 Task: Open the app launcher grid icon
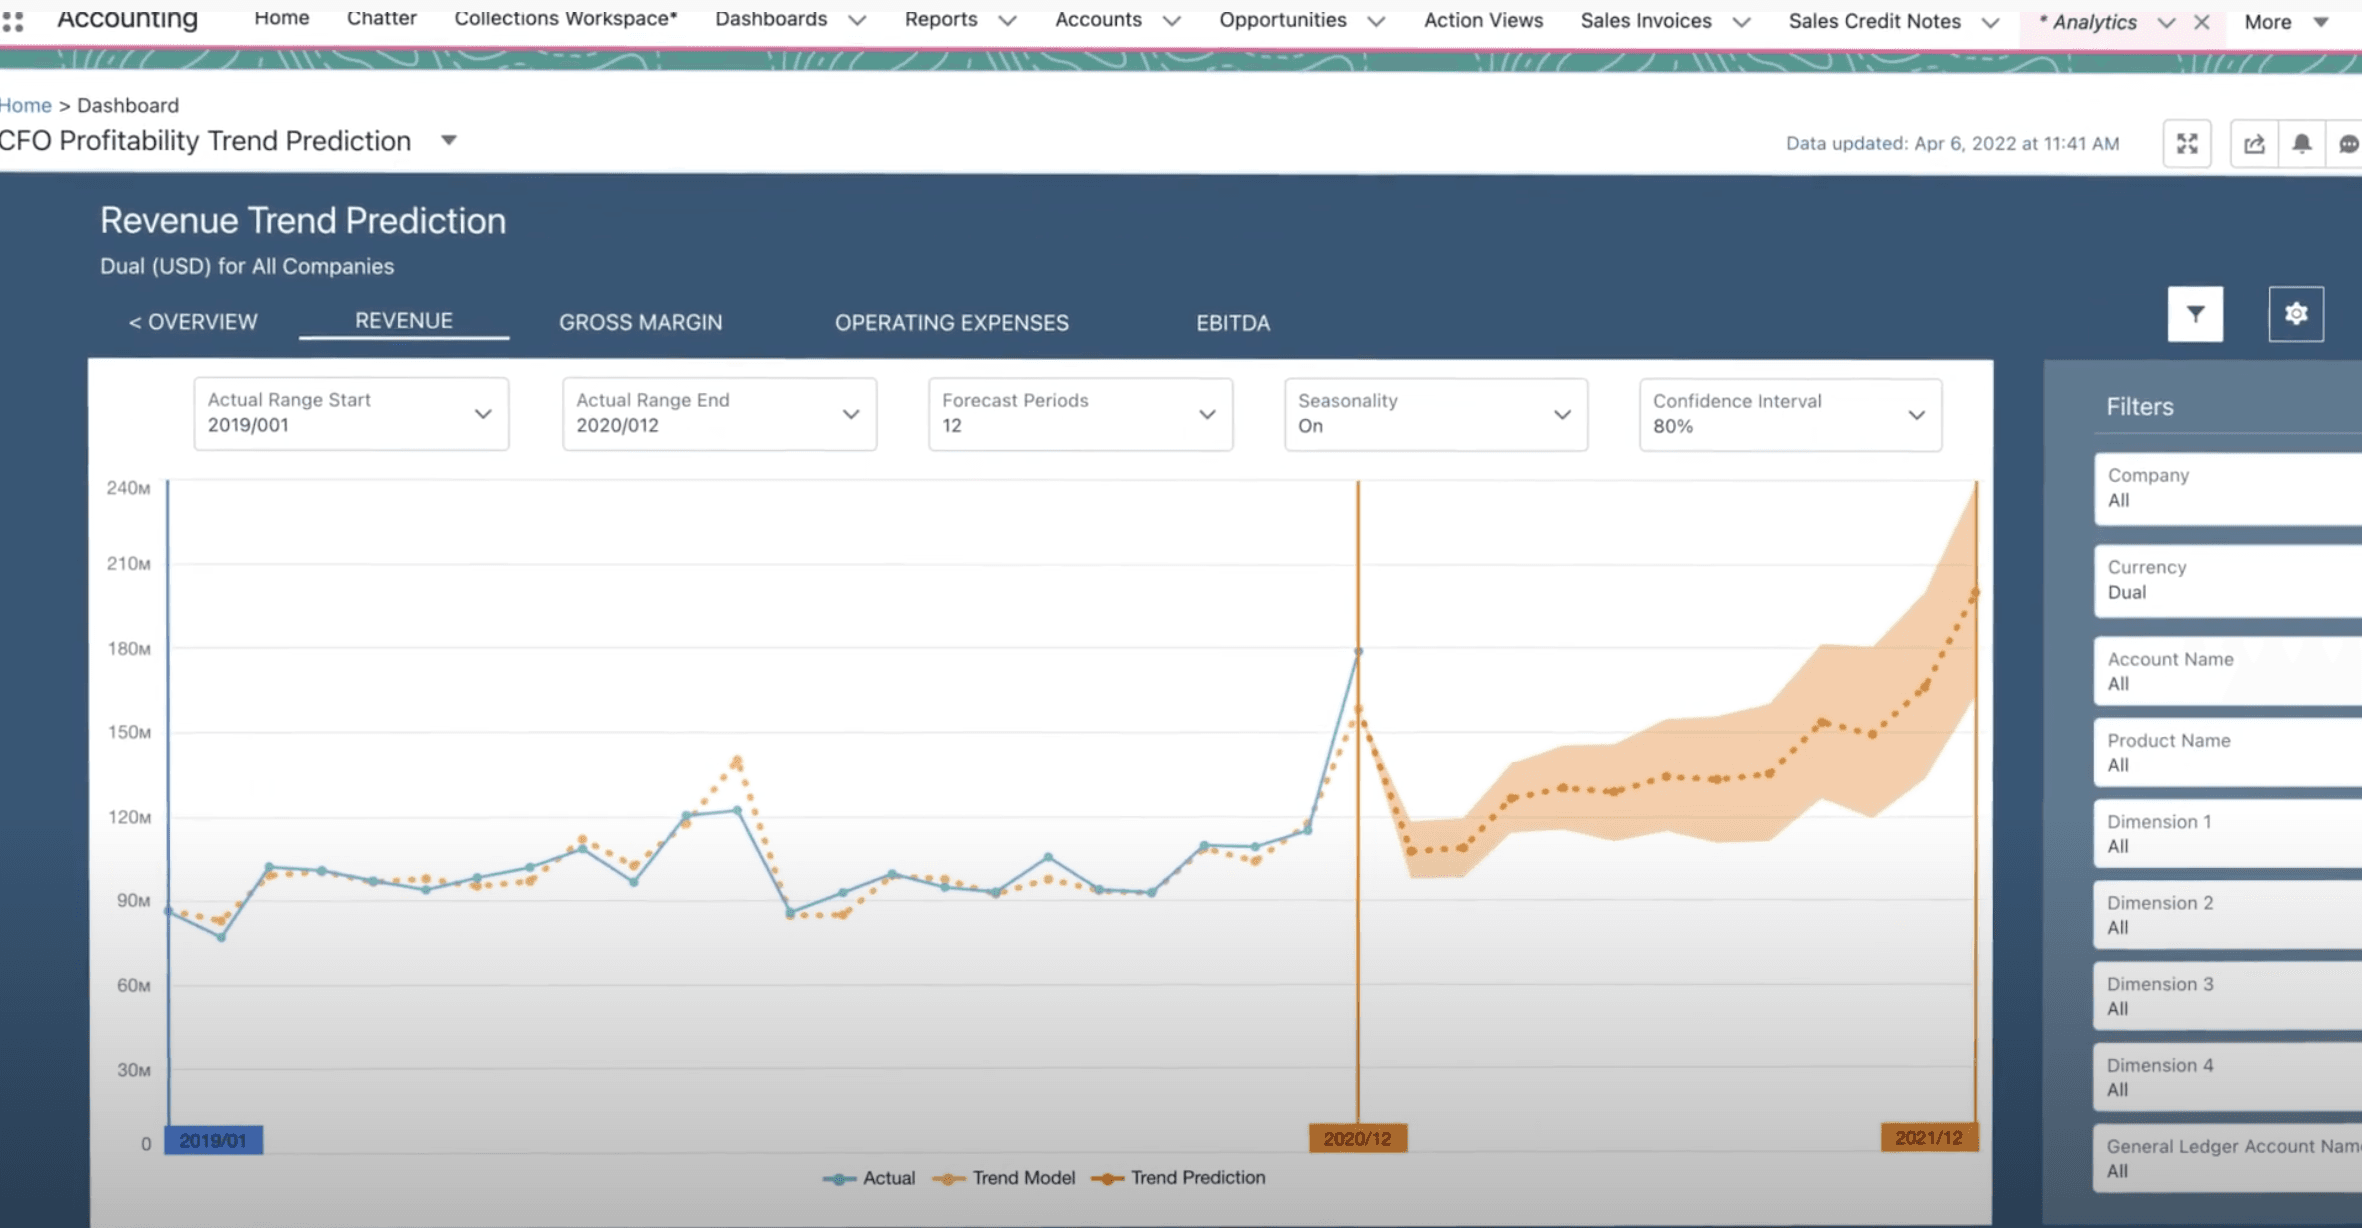pyautogui.click(x=13, y=20)
